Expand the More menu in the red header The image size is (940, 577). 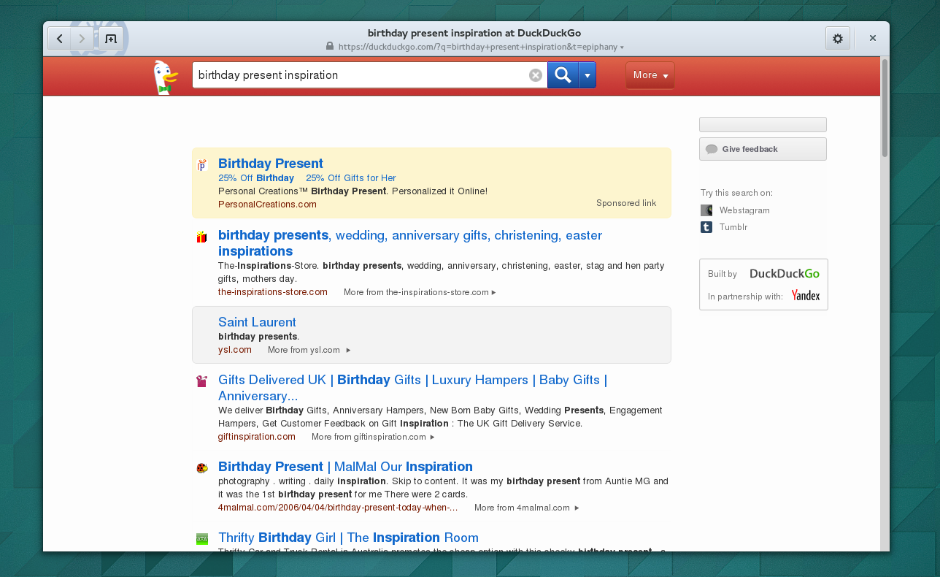pos(650,75)
